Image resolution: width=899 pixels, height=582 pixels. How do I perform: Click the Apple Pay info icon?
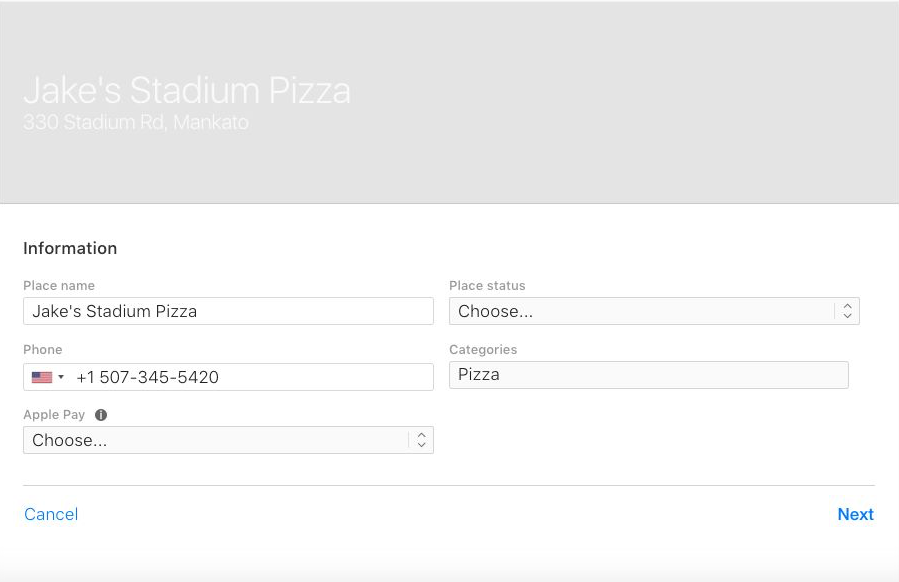(x=101, y=415)
